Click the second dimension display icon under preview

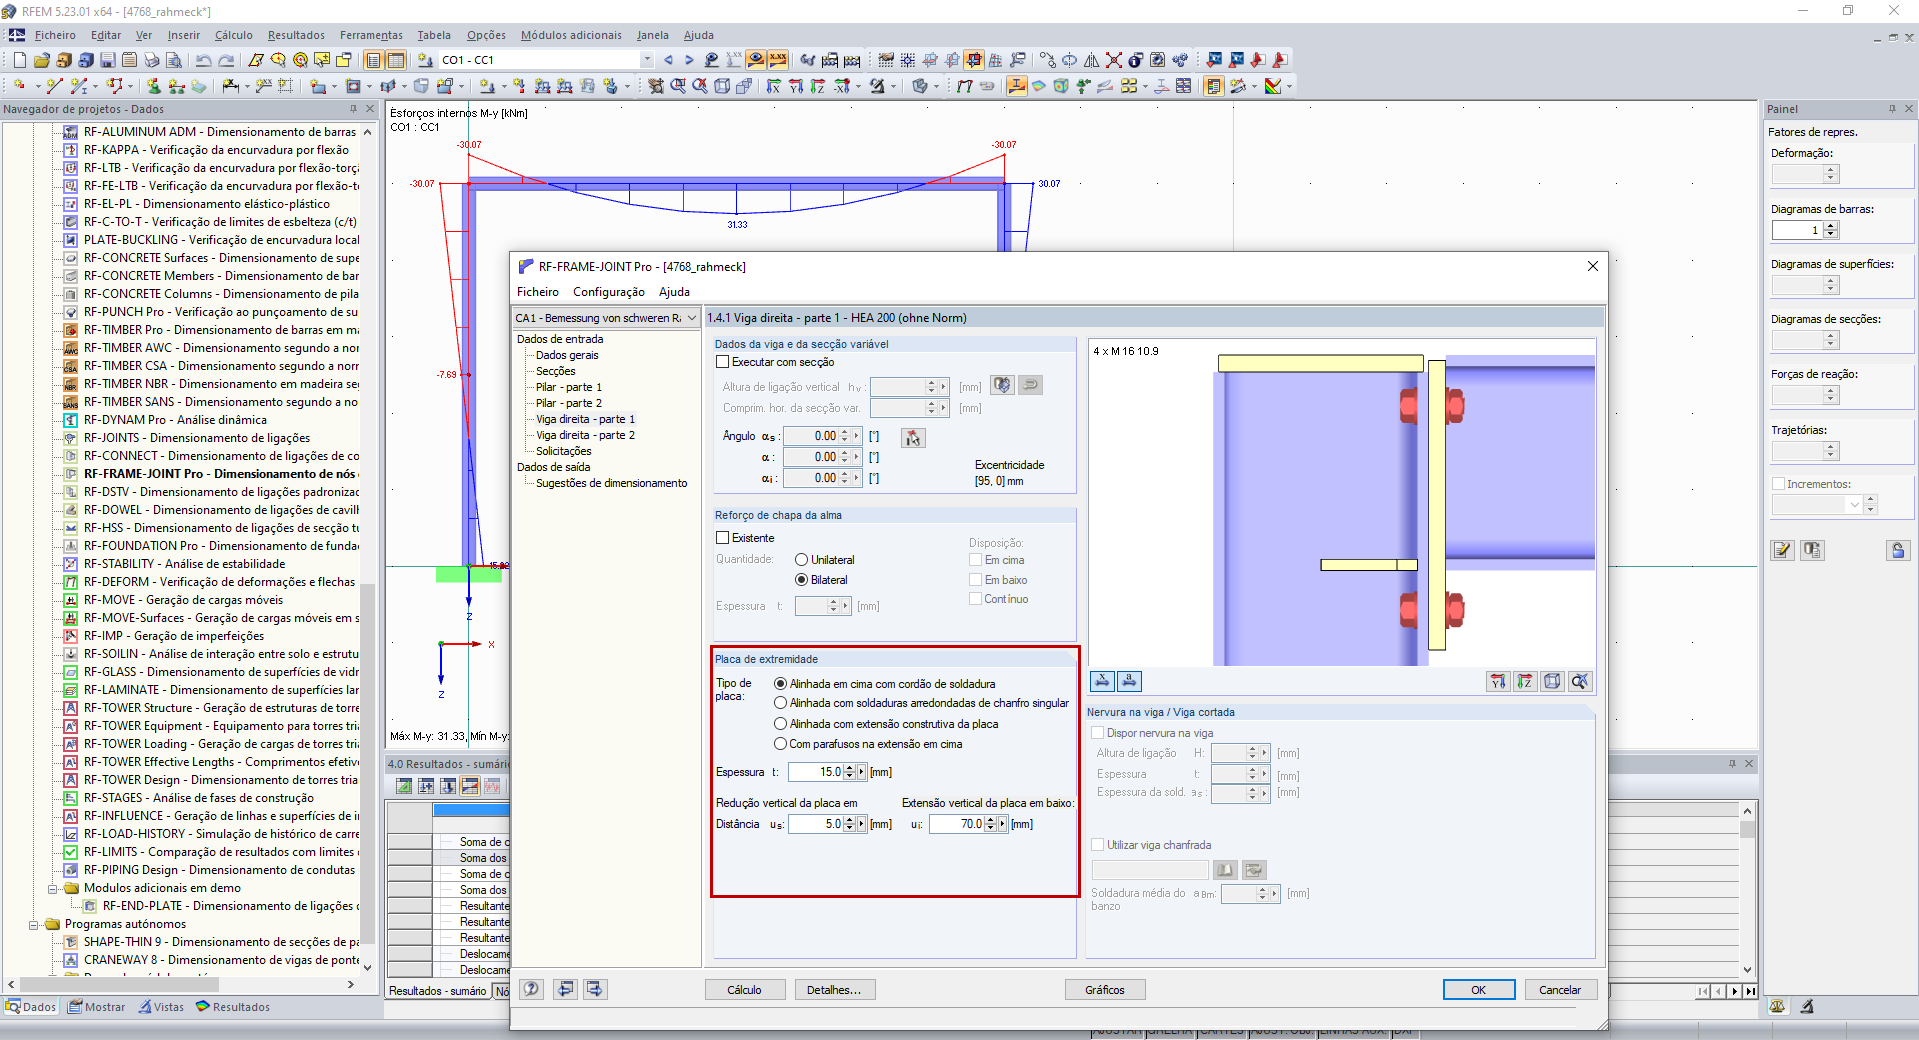pyautogui.click(x=1129, y=681)
